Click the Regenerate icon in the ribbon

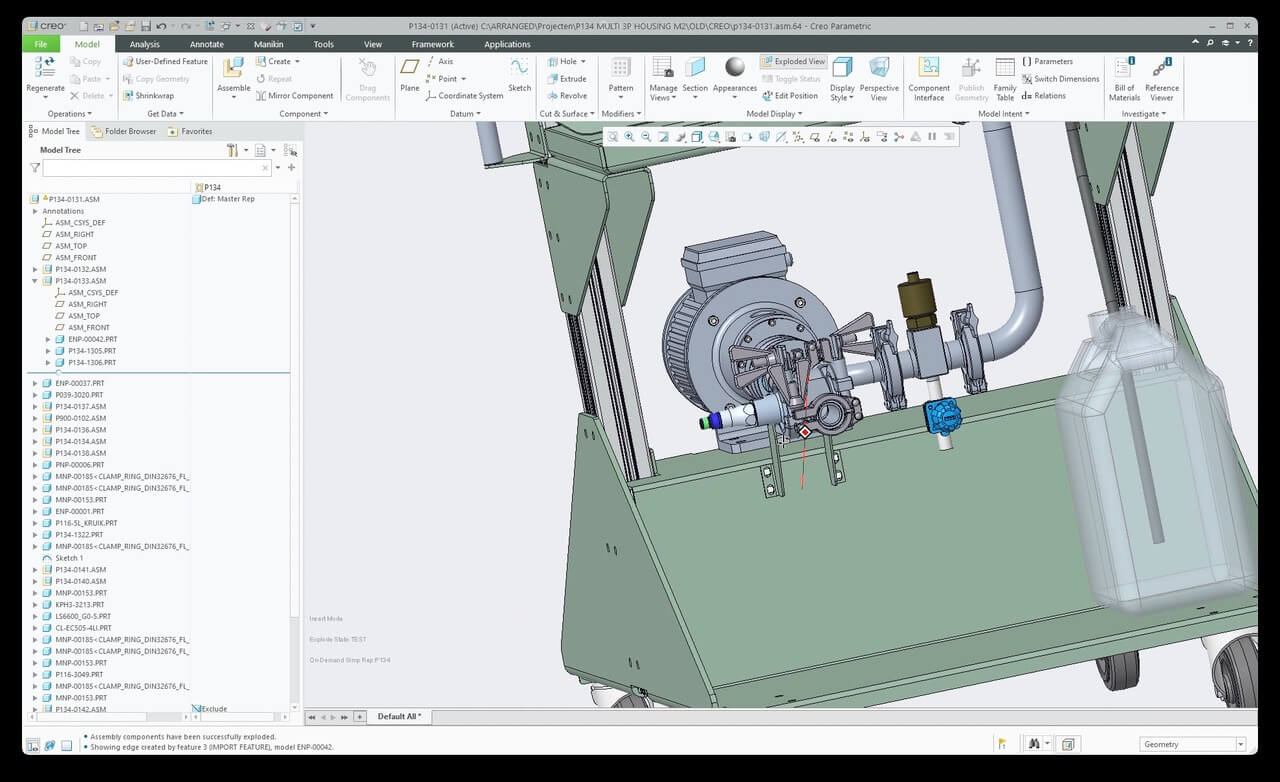(x=45, y=68)
